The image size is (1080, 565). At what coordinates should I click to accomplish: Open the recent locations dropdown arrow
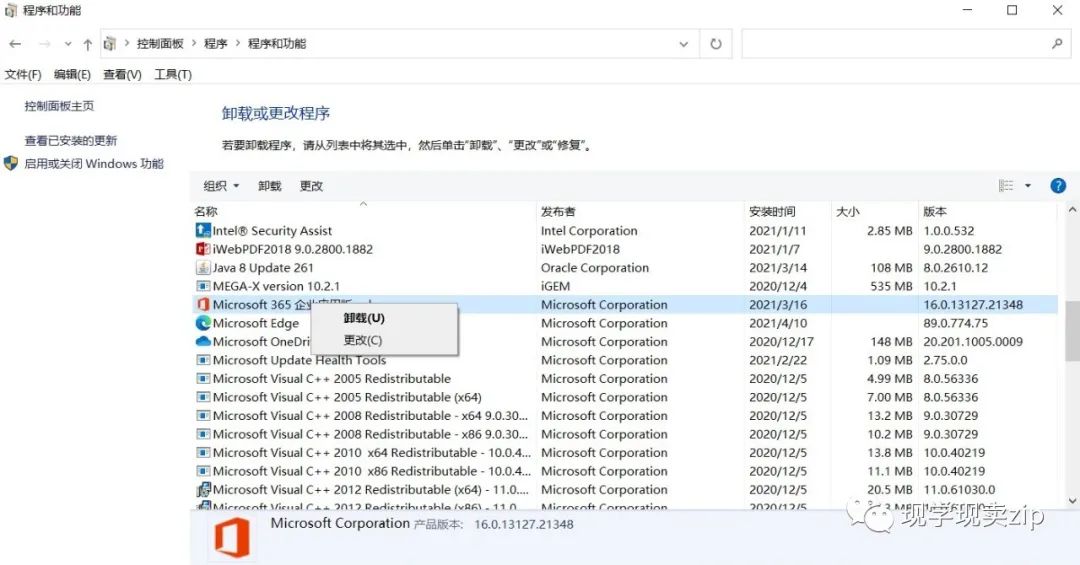(68, 44)
